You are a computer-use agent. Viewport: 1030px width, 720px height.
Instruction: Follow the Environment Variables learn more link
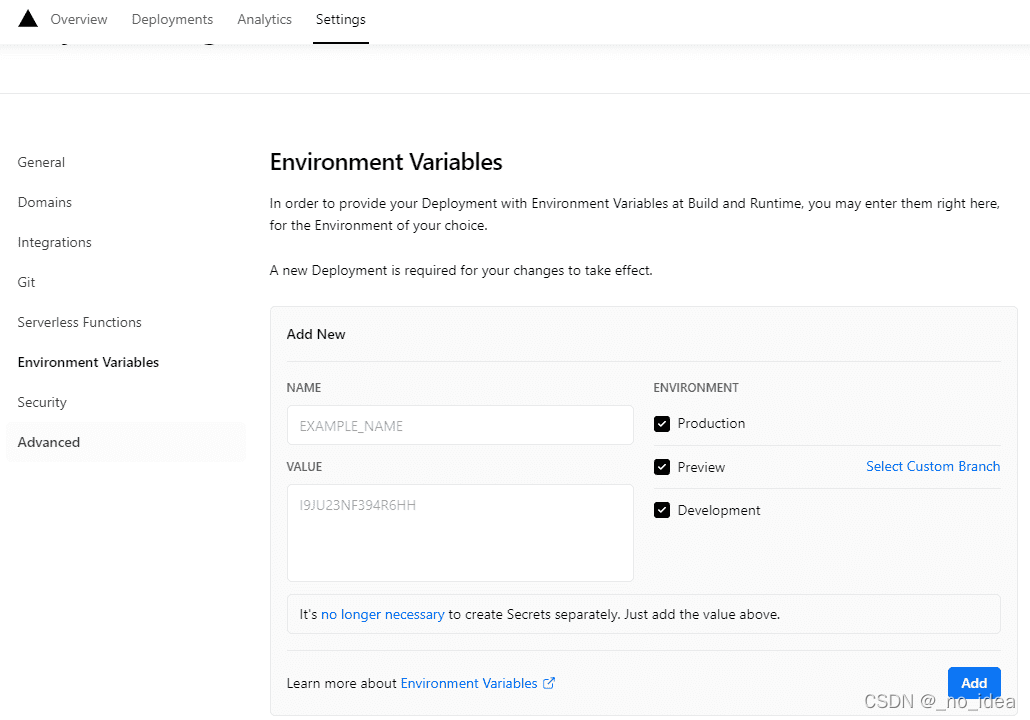click(x=468, y=683)
